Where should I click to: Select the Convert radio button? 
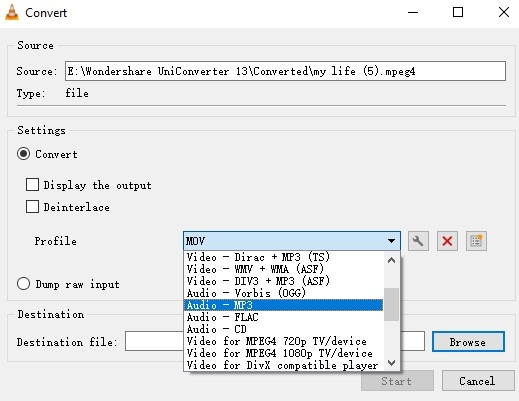click(23, 154)
